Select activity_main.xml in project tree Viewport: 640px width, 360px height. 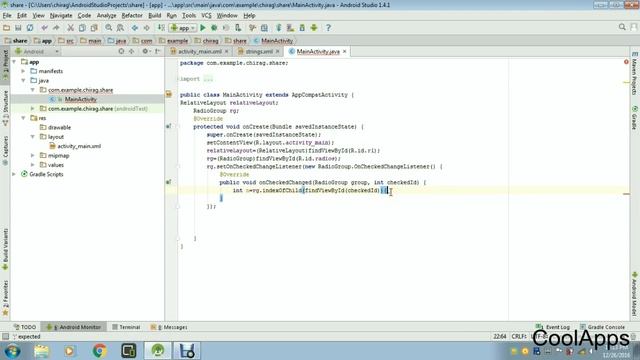[x=79, y=146]
